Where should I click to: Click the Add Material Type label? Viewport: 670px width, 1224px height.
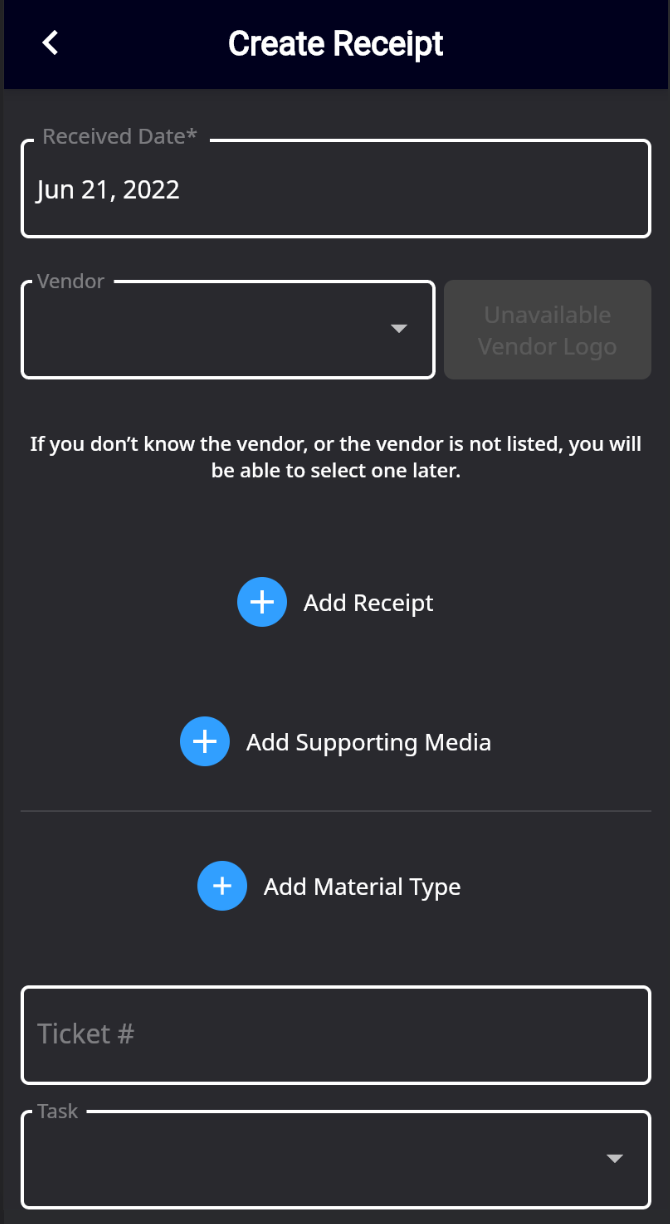(x=362, y=887)
